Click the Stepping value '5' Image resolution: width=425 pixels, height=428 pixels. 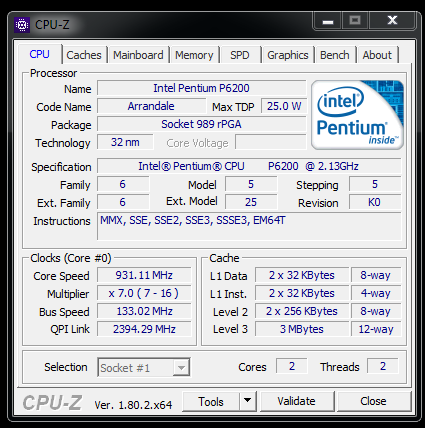375,184
